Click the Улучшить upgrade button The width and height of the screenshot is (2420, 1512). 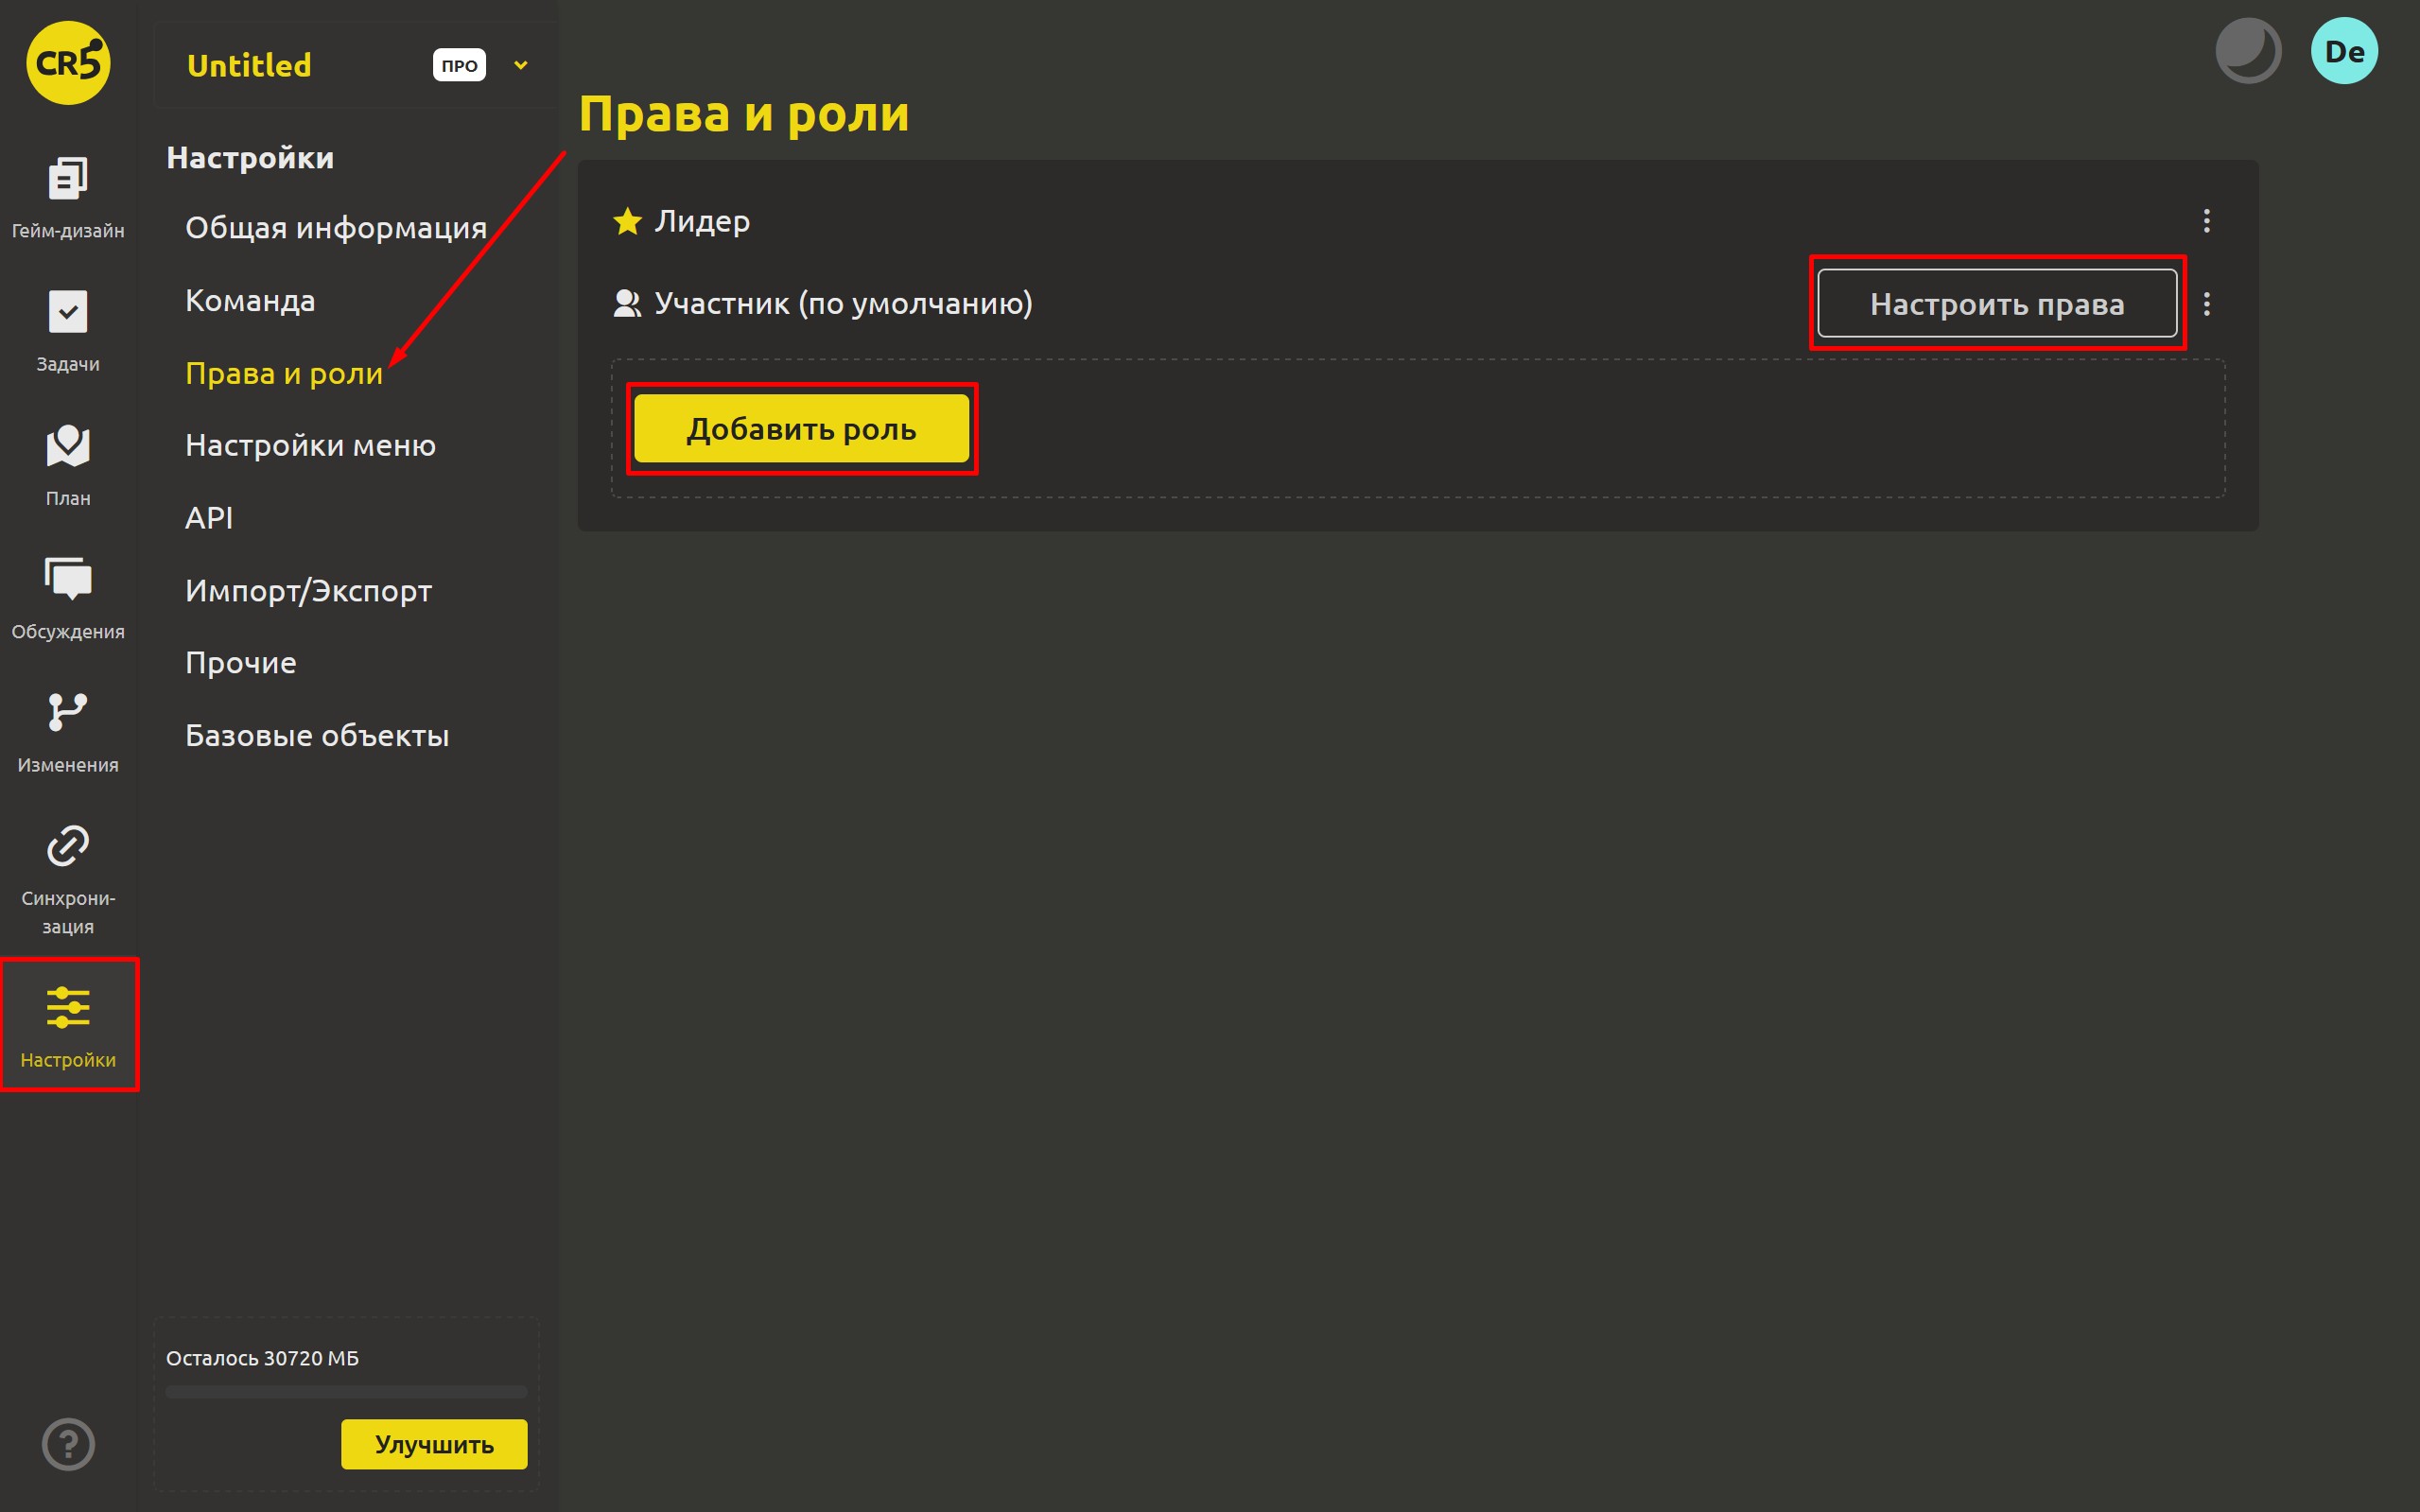pyautogui.click(x=434, y=1444)
